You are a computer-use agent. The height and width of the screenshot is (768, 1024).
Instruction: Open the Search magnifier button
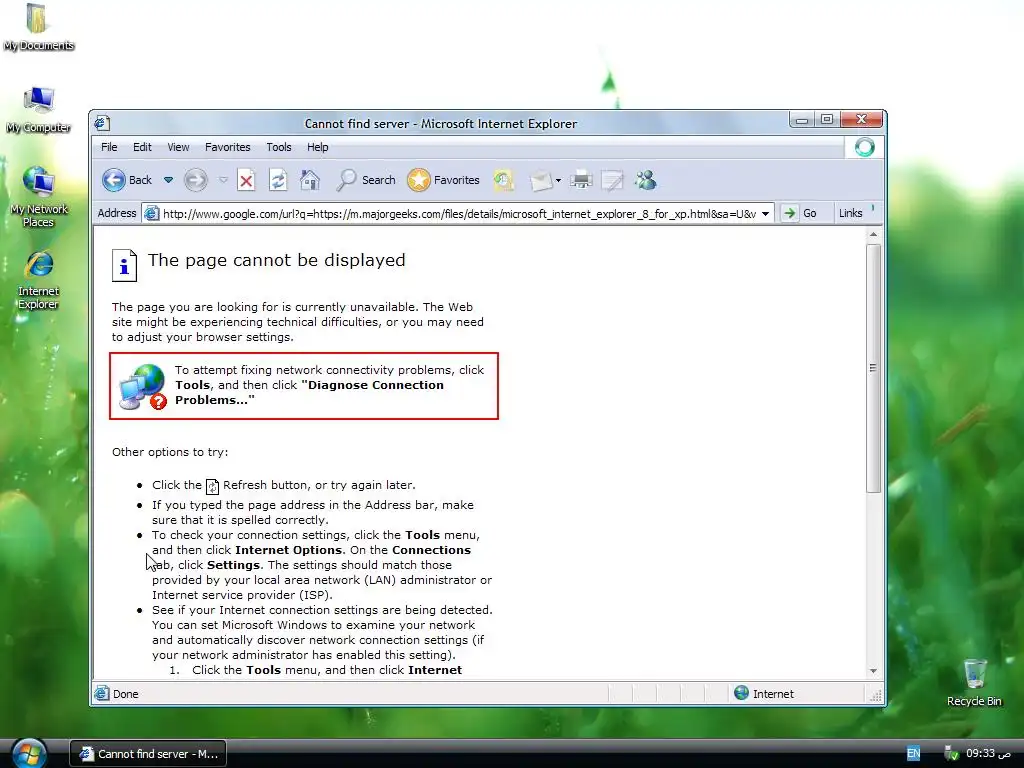366,180
